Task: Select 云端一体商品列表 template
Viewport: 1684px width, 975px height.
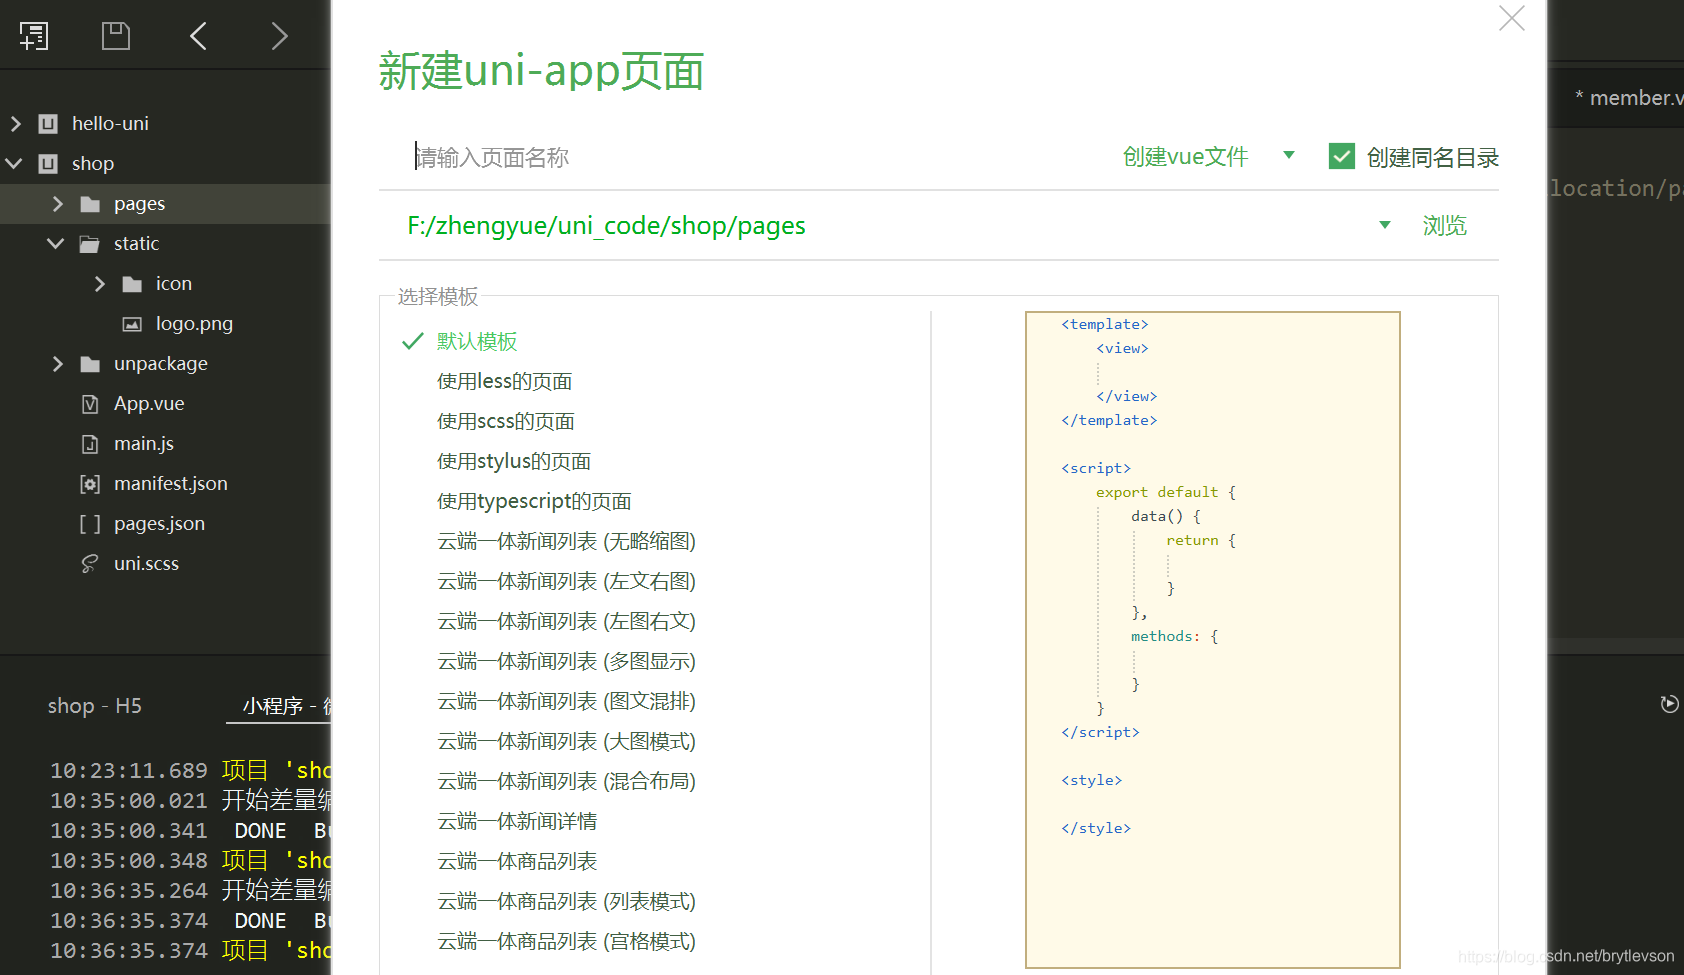Action: pos(517,862)
